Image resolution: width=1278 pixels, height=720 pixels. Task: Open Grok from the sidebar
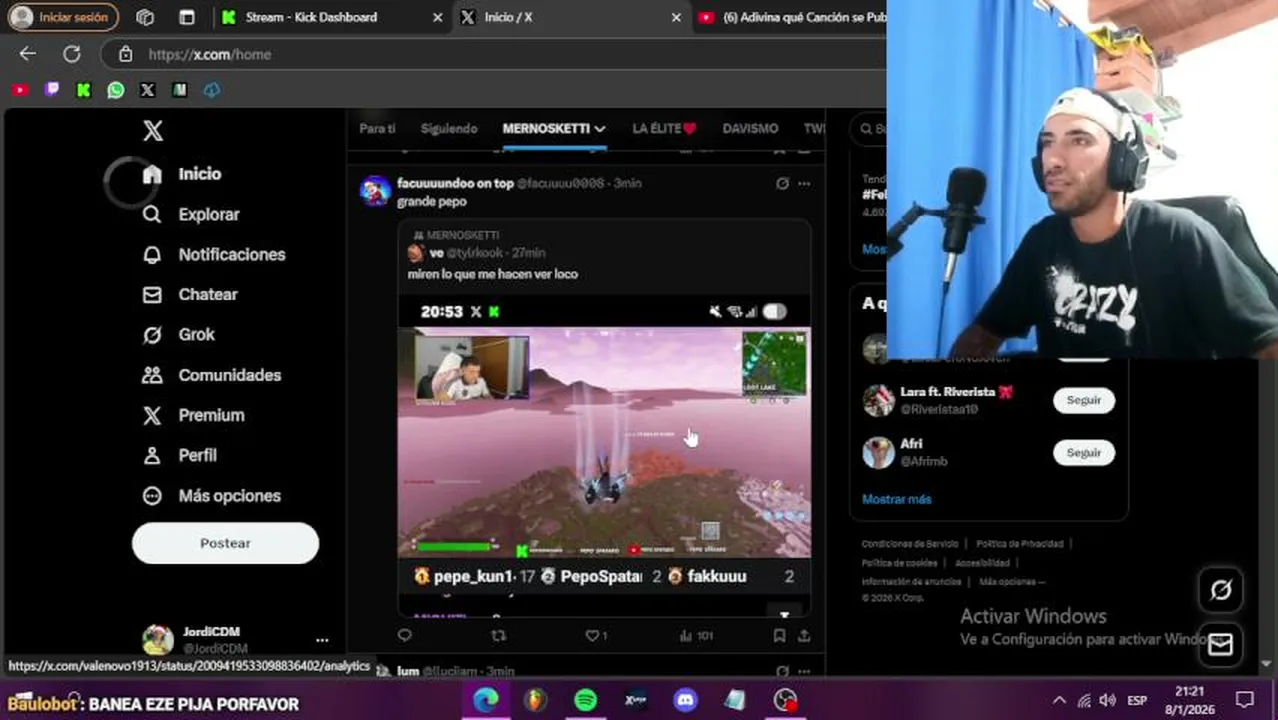(178, 334)
